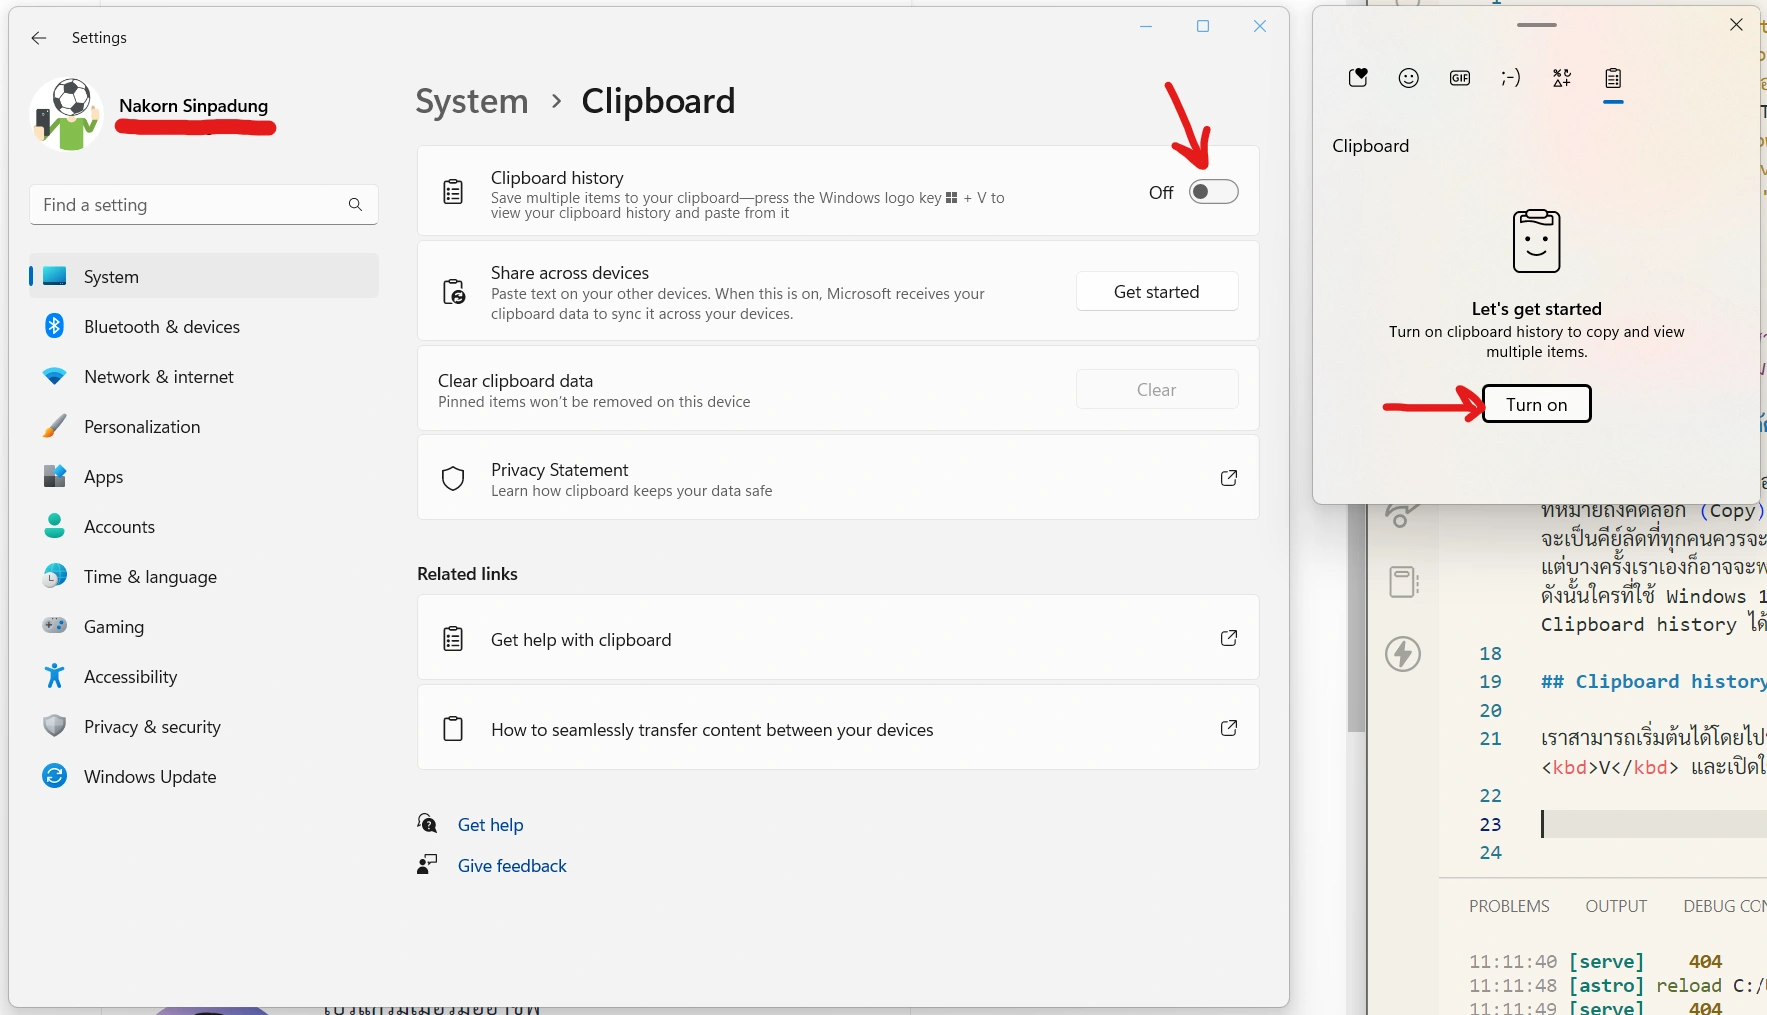Click the Privacy Statement shield icon
Image resolution: width=1767 pixels, height=1015 pixels.
pyautogui.click(x=453, y=478)
